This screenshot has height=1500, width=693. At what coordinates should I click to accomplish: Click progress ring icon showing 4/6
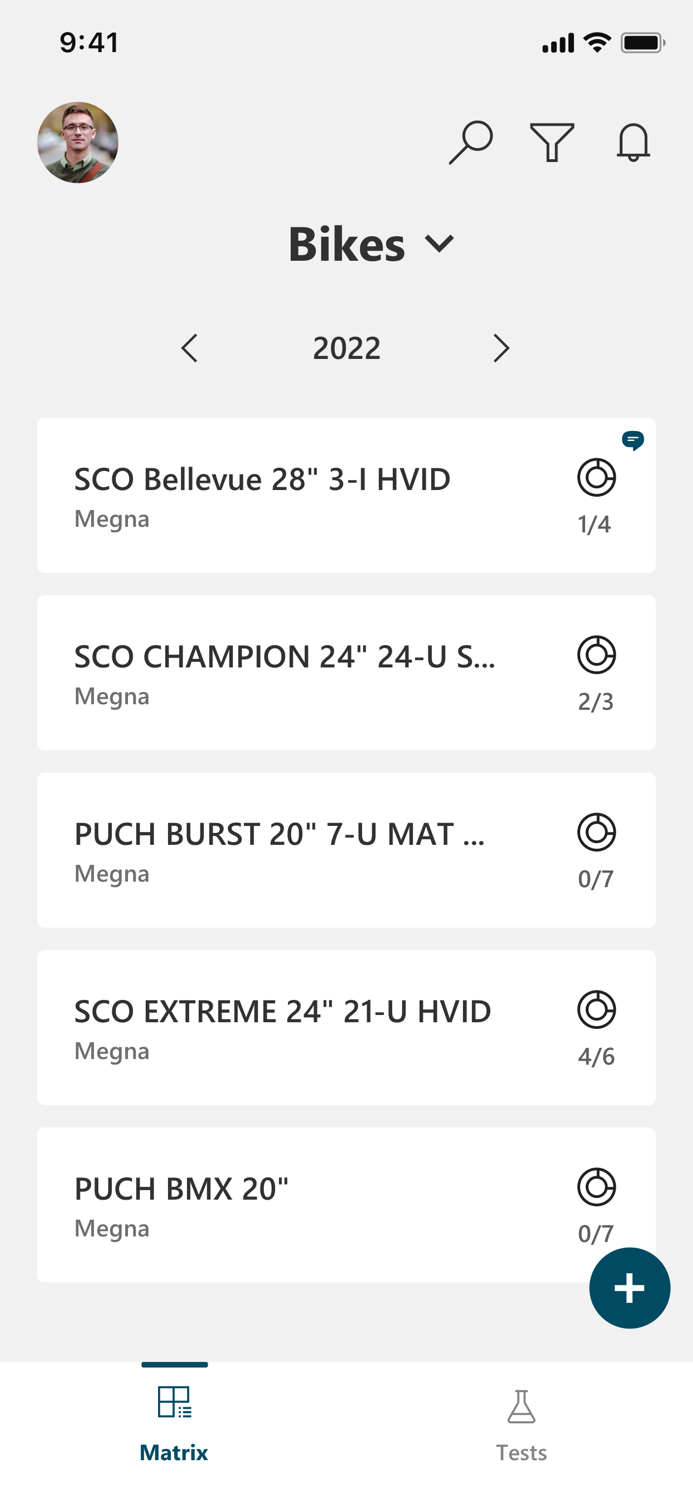[596, 1010]
